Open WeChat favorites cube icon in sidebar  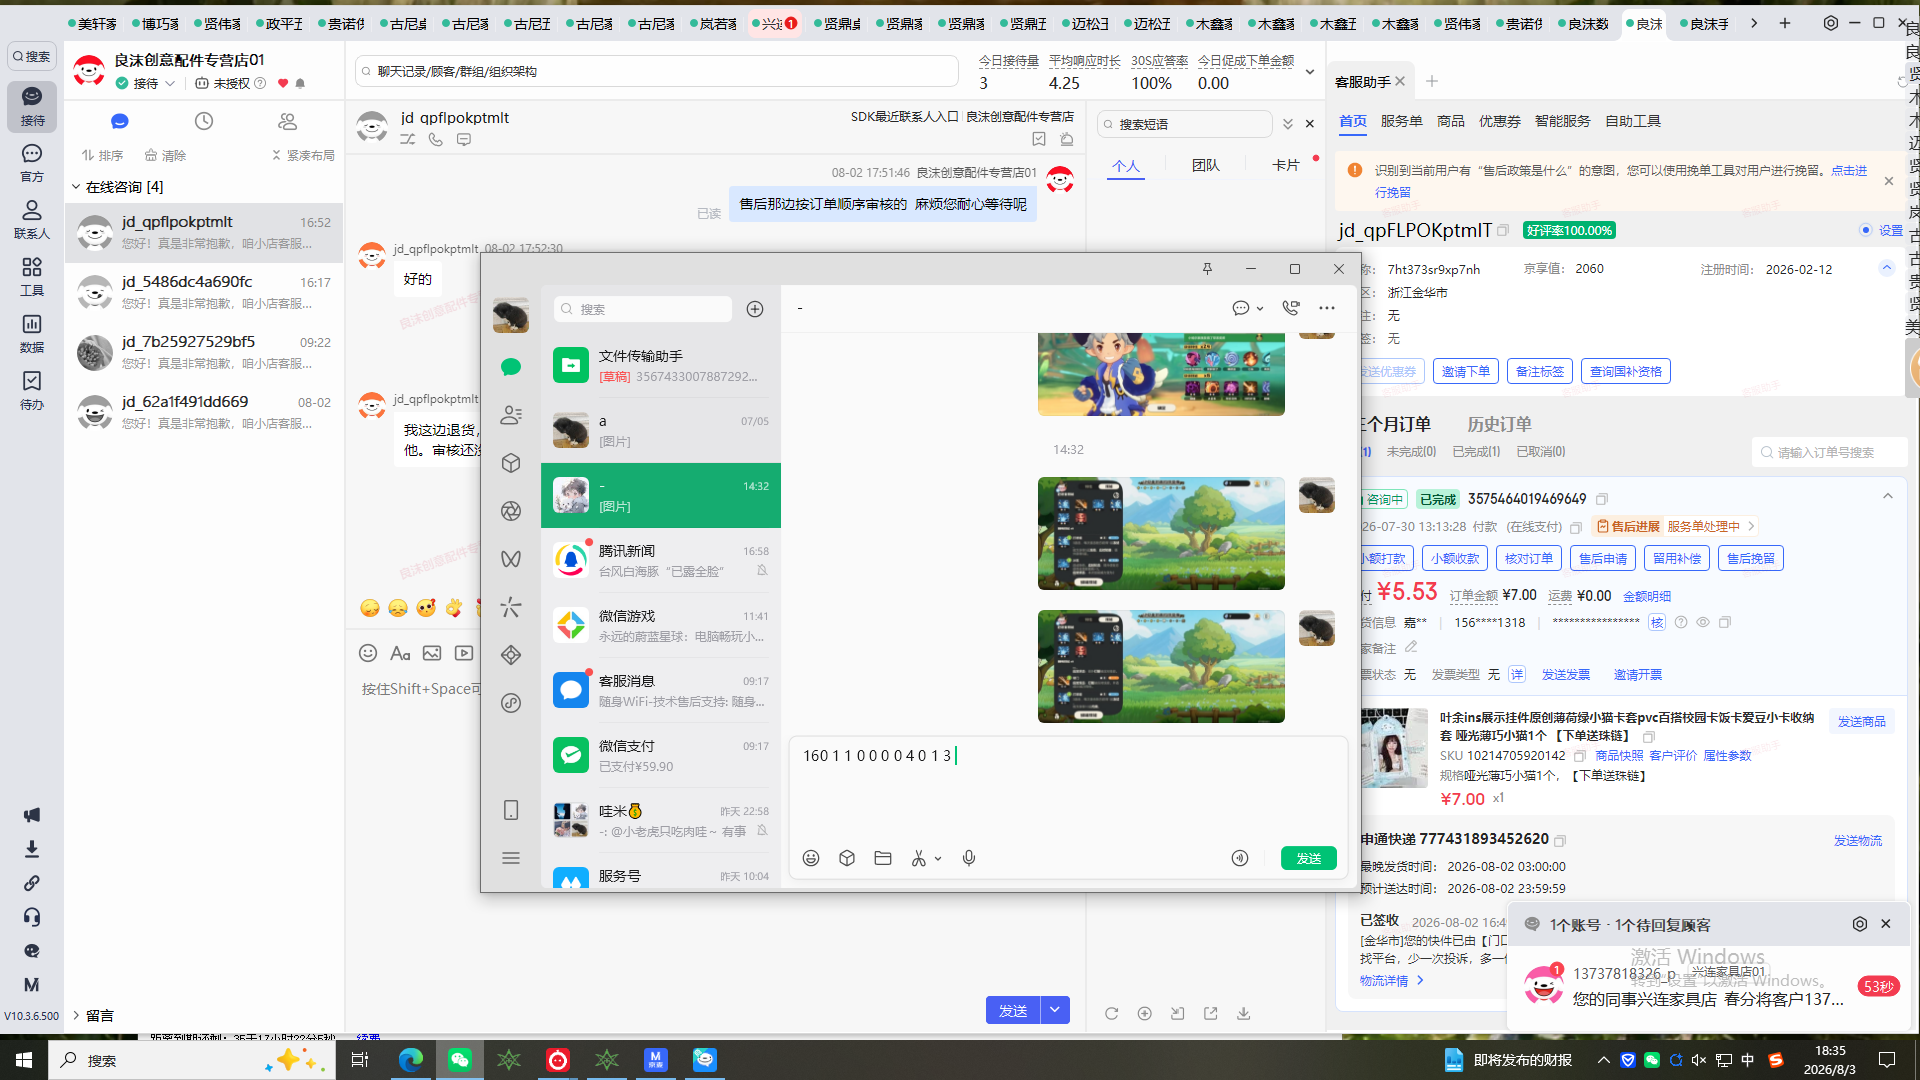pyautogui.click(x=511, y=463)
